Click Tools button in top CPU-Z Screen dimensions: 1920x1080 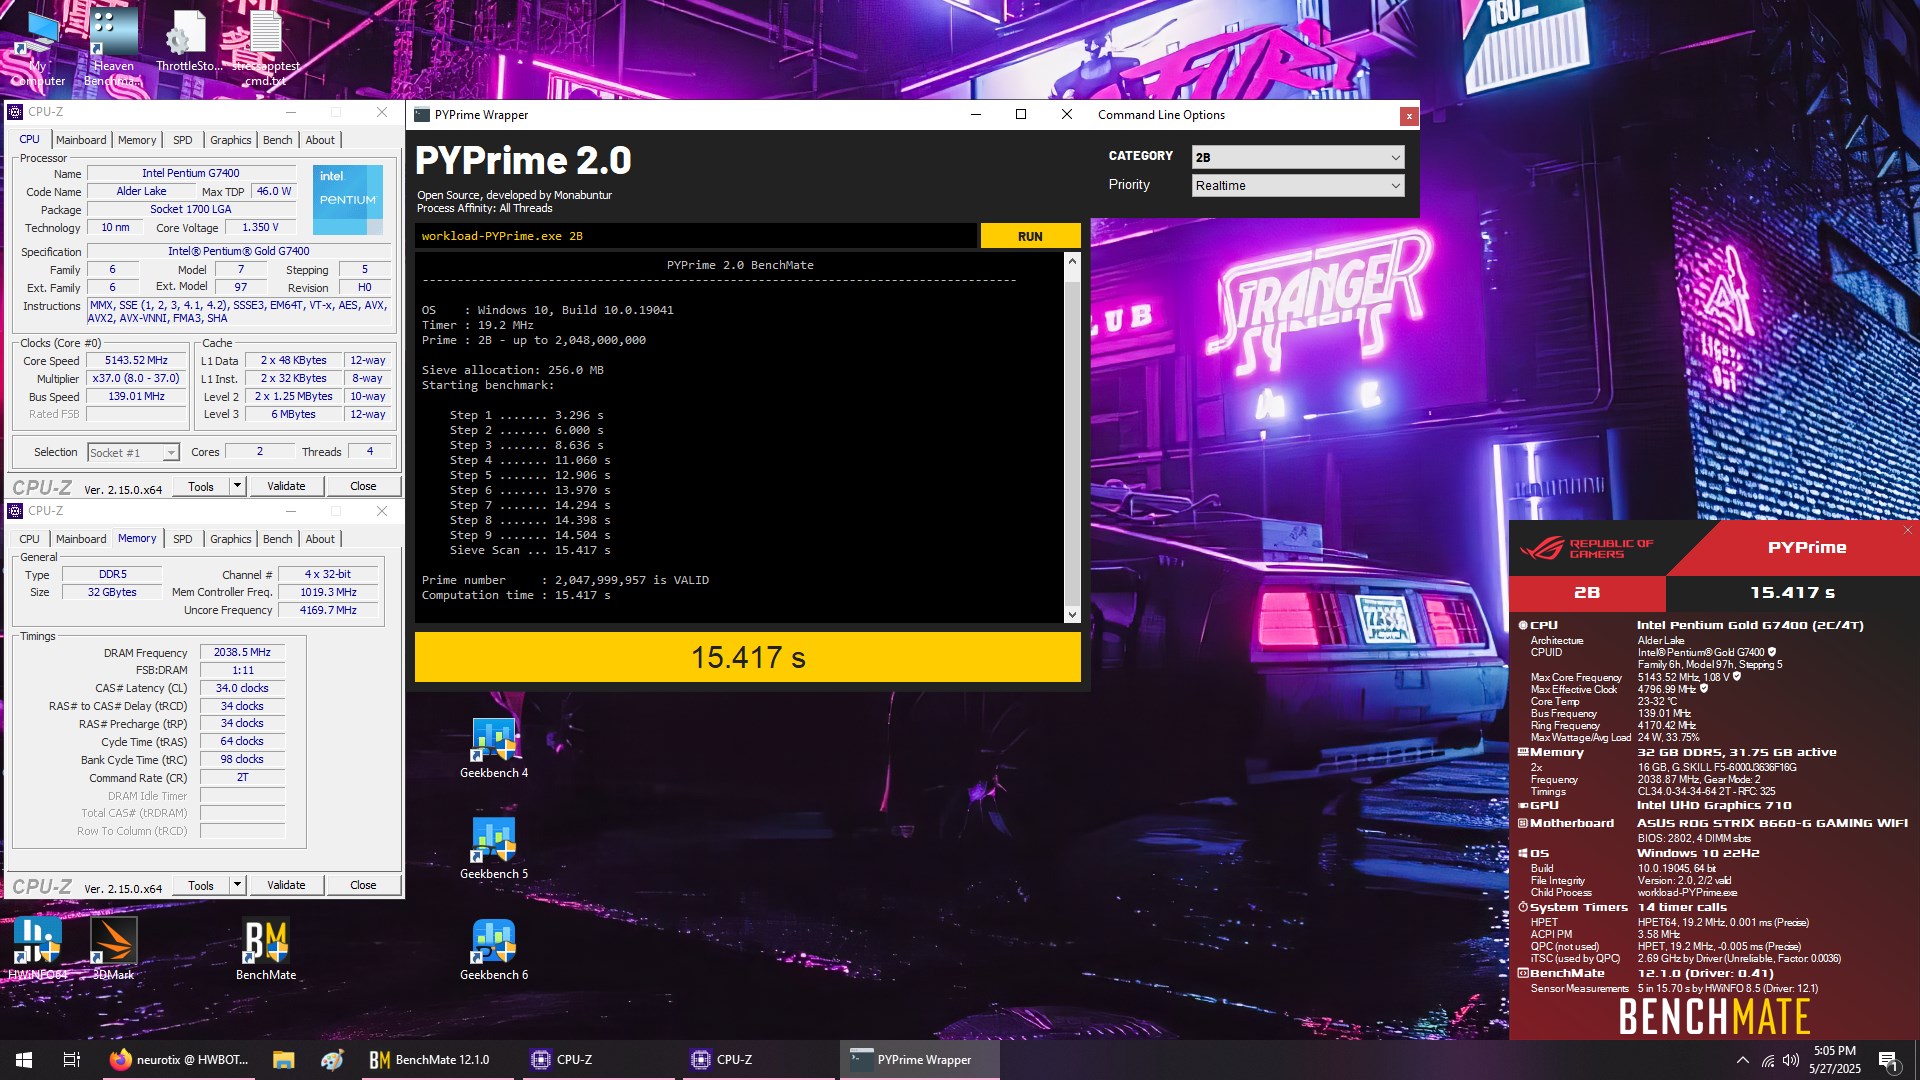click(x=201, y=486)
